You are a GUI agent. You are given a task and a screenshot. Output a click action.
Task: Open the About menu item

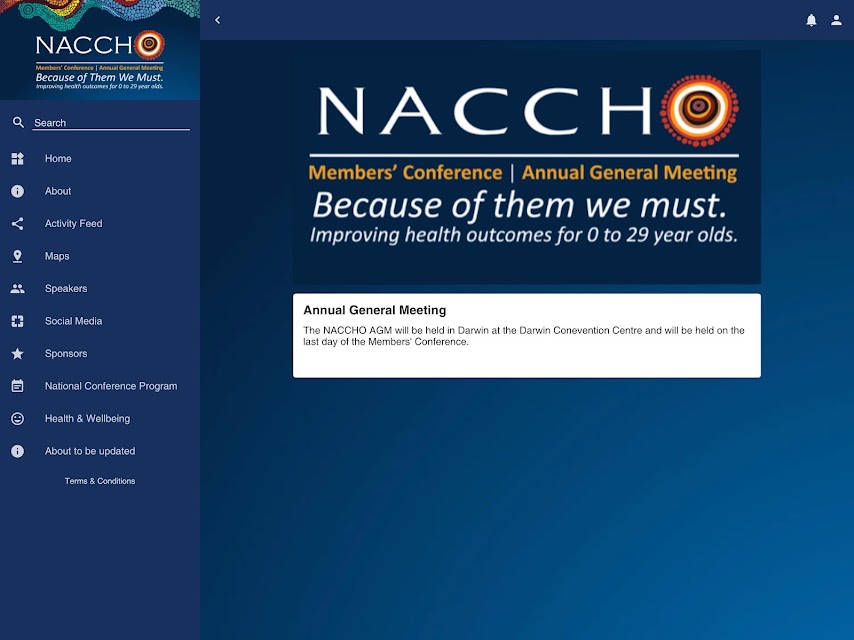(x=100, y=191)
